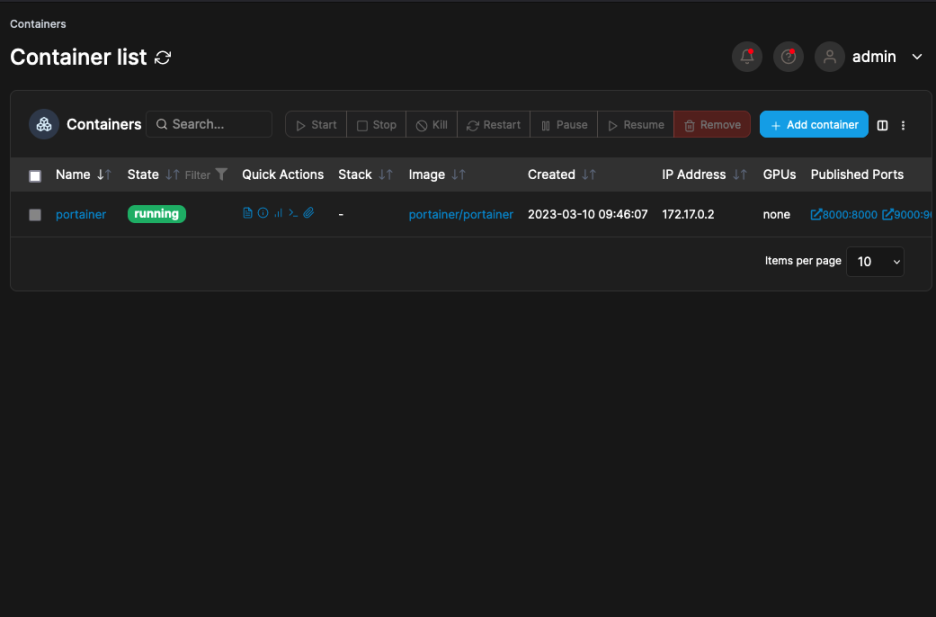Screen dimensions: 936x617
Task: Open the 9000 published port link
Action: click(907, 215)
